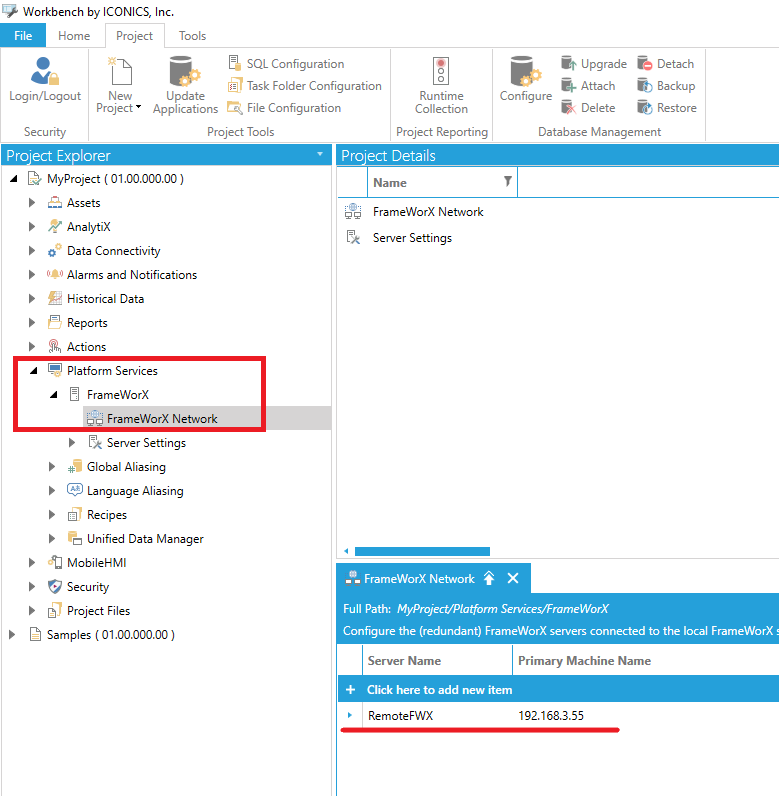Select Unified Data Manager in the tree

(145, 538)
